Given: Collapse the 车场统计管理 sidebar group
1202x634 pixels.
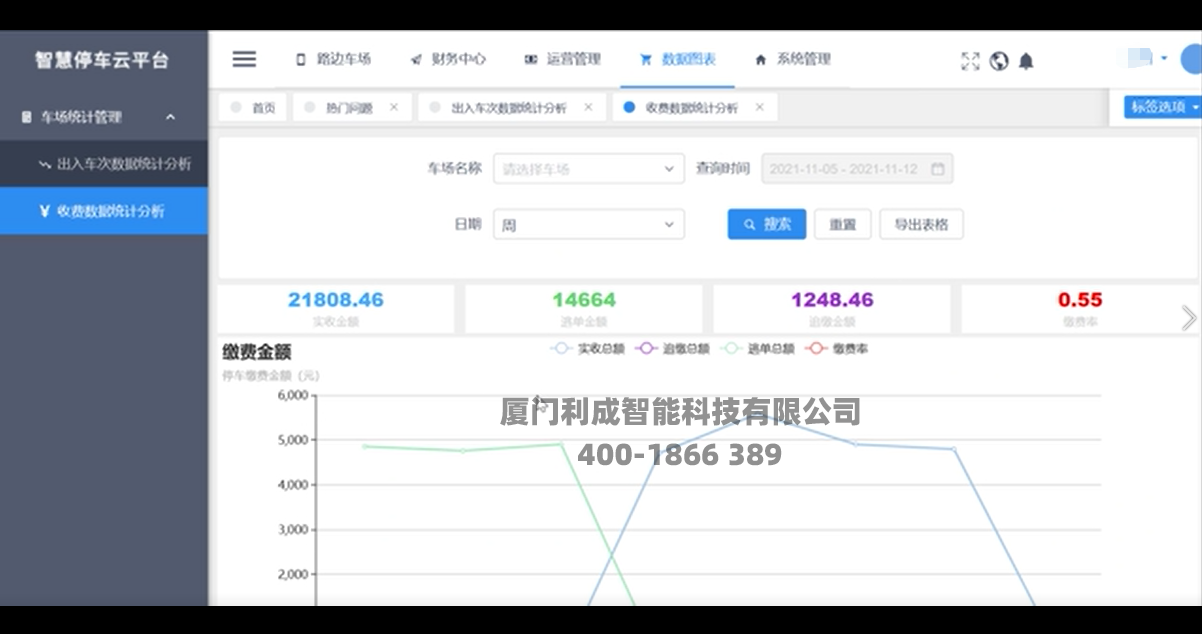Looking at the screenshot, I should [x=104, y=117].
